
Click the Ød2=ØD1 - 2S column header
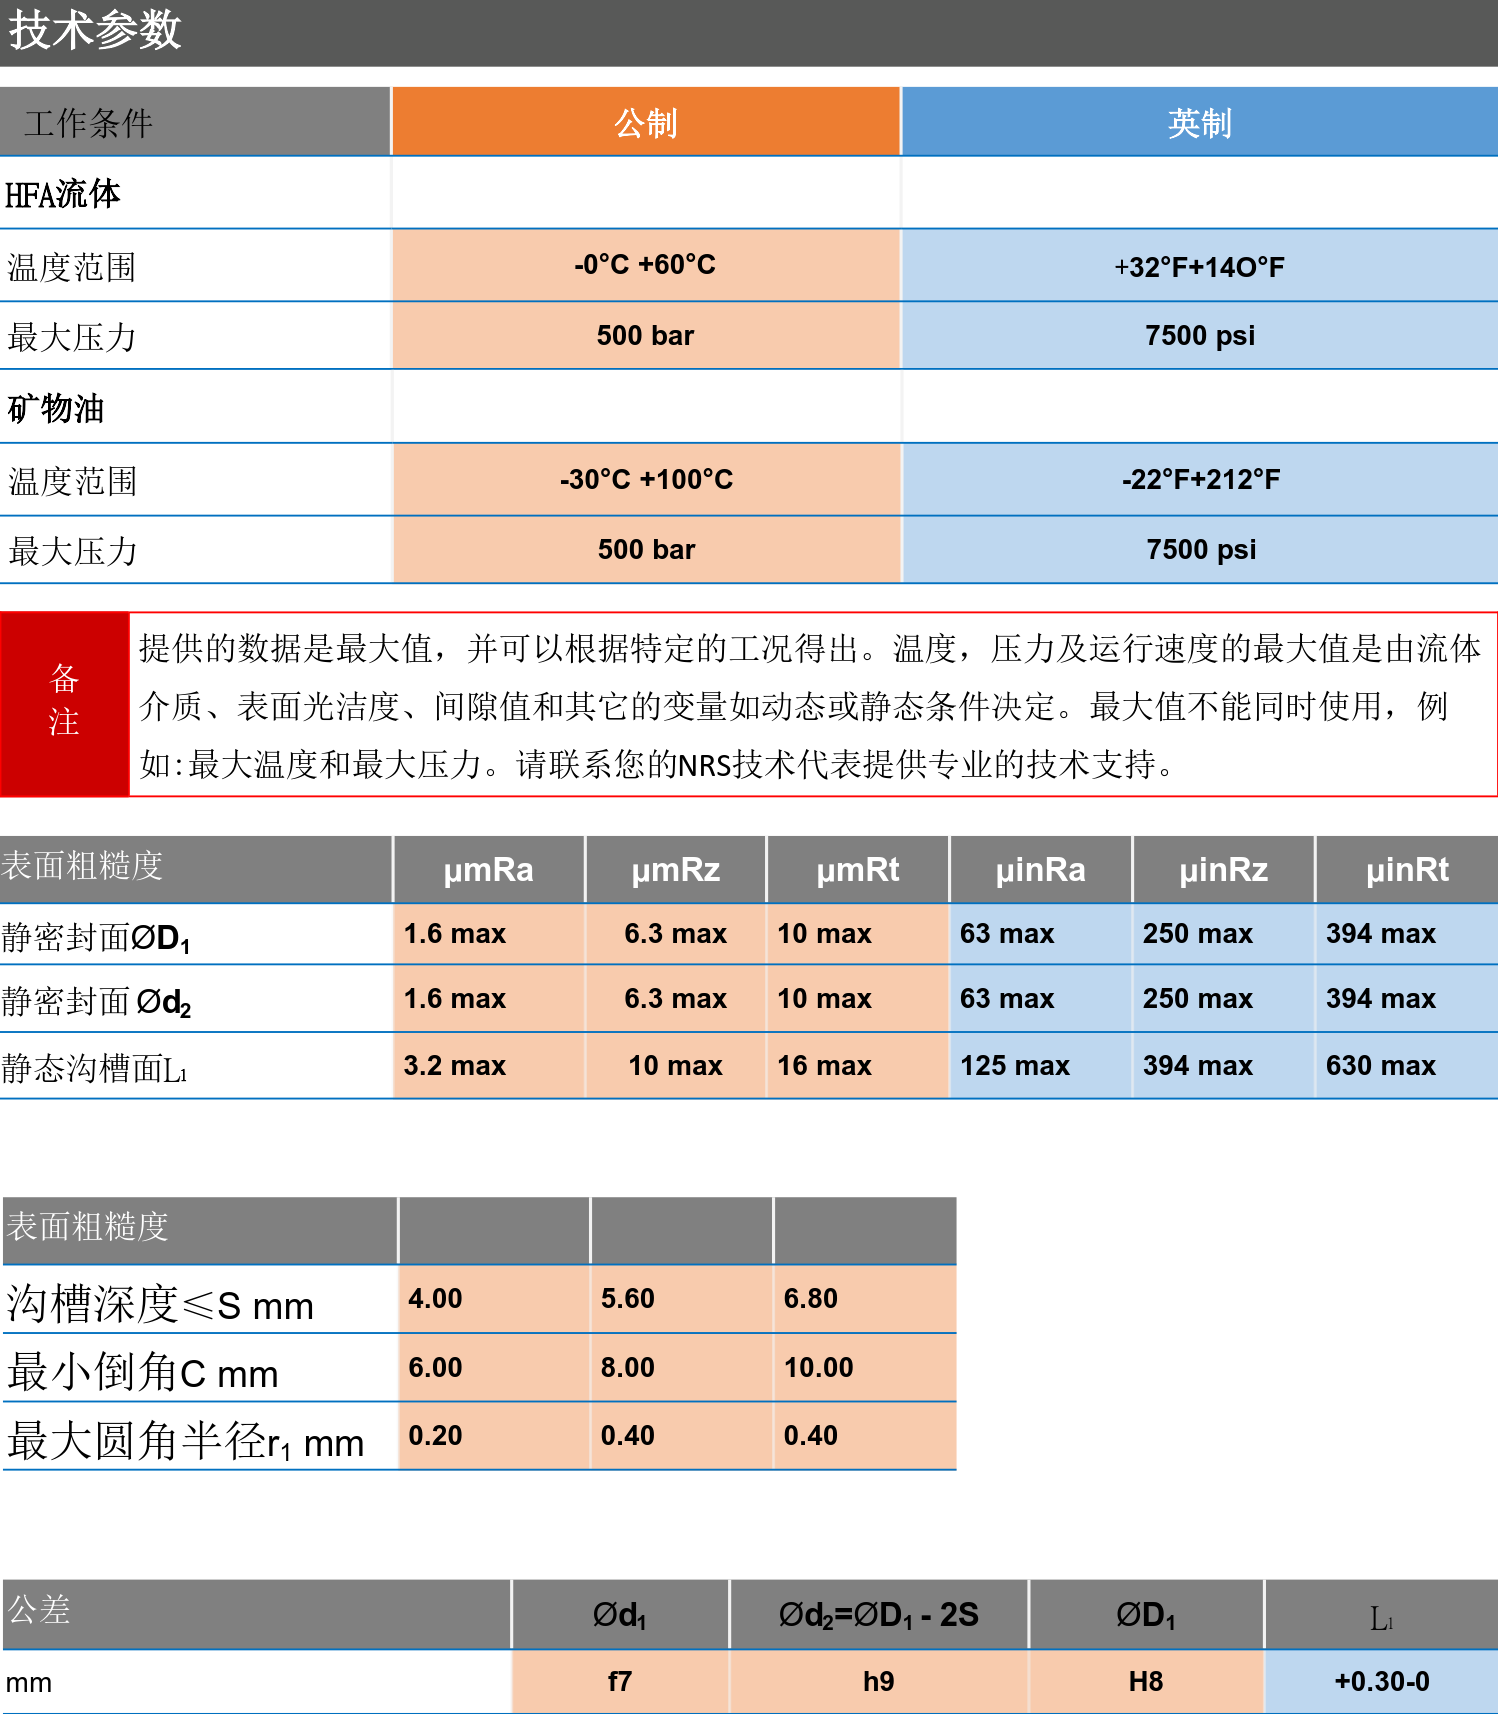[878, 1615]
